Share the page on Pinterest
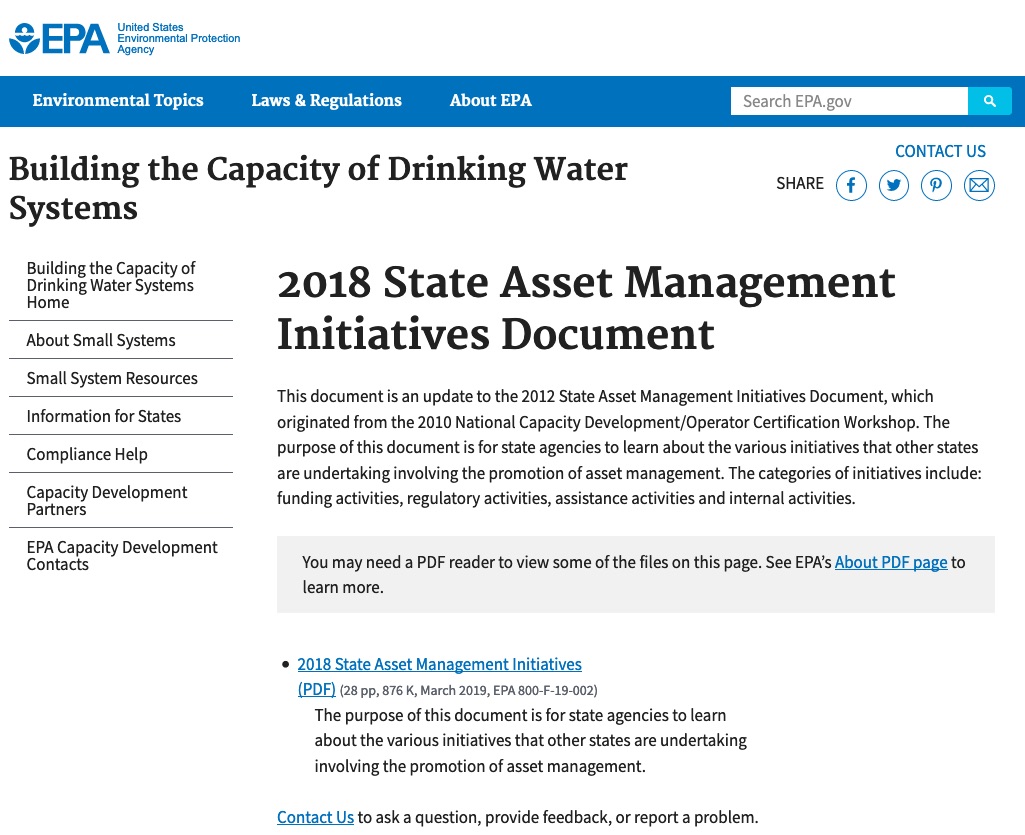 936,185
